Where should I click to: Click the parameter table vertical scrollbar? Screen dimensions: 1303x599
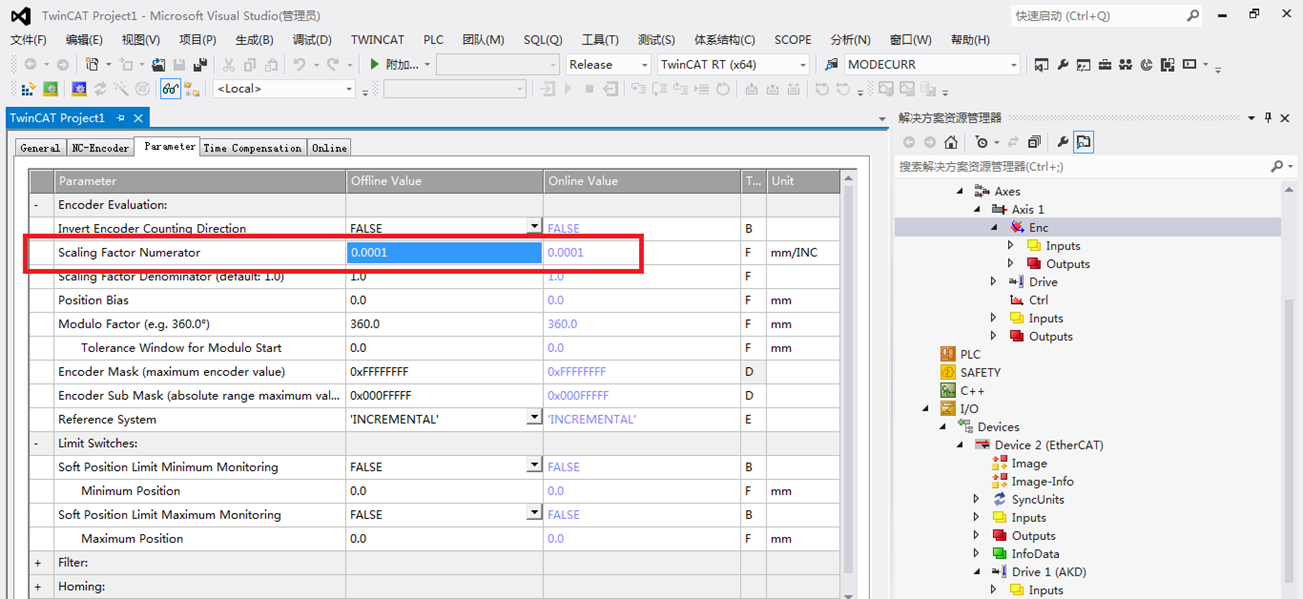pos(849,380)
